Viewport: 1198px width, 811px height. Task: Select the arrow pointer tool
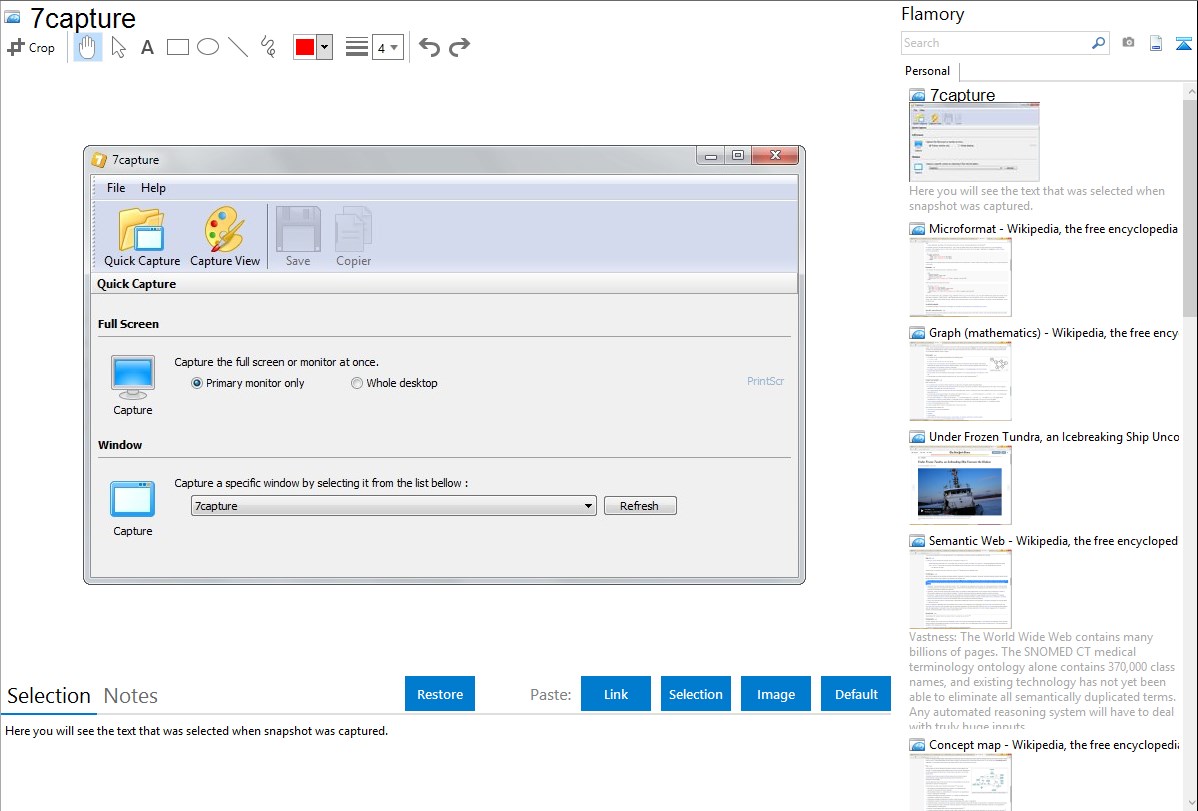[118, 47]
